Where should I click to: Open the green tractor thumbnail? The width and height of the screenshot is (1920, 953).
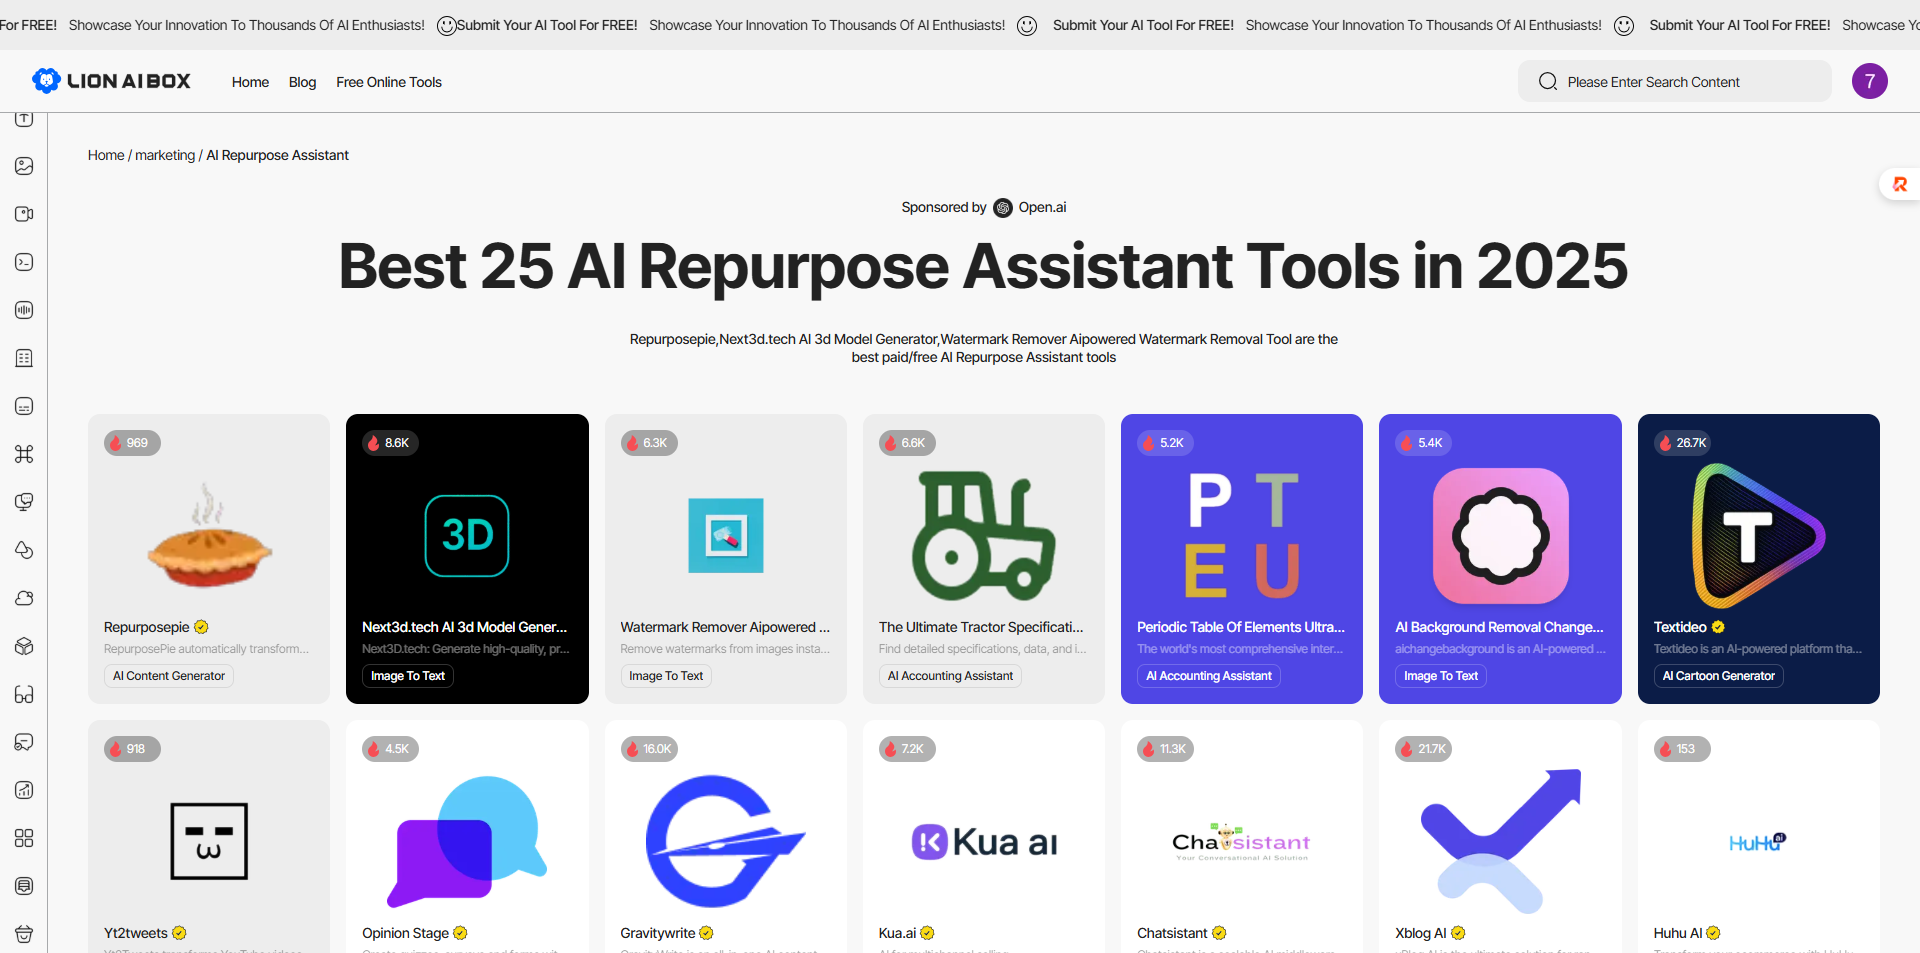pos(984,536)
